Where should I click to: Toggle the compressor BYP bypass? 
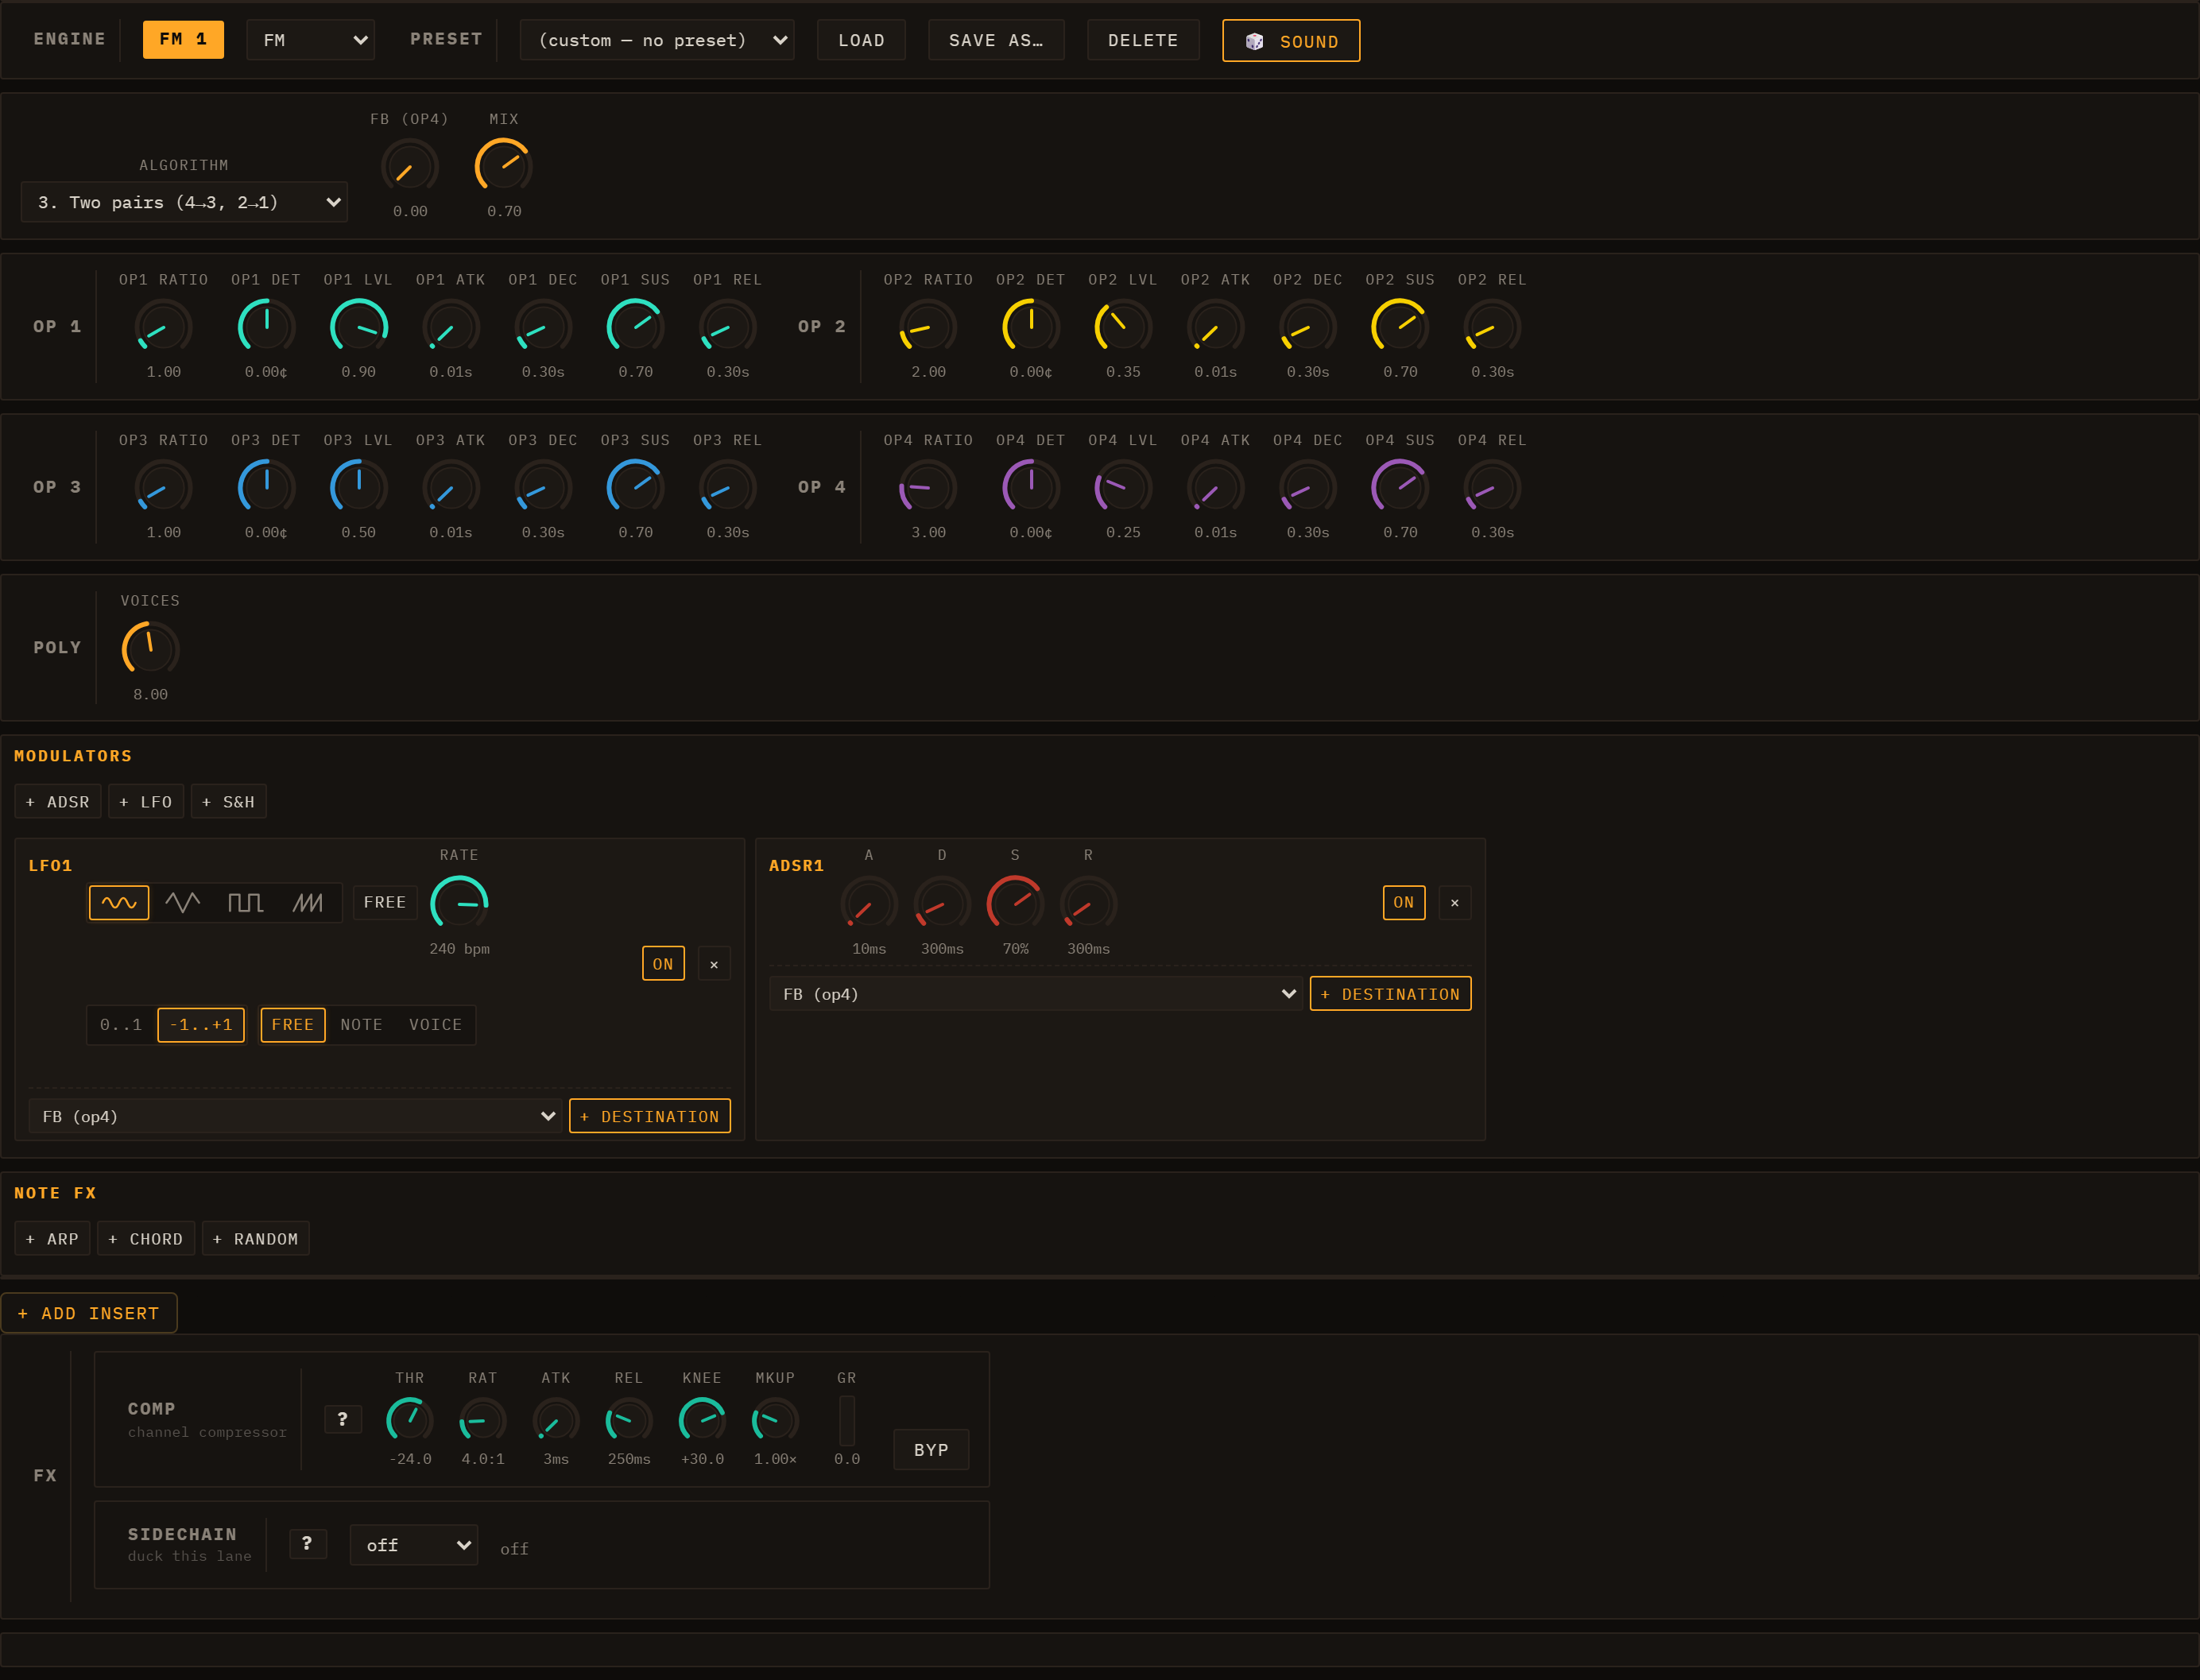931,1449
